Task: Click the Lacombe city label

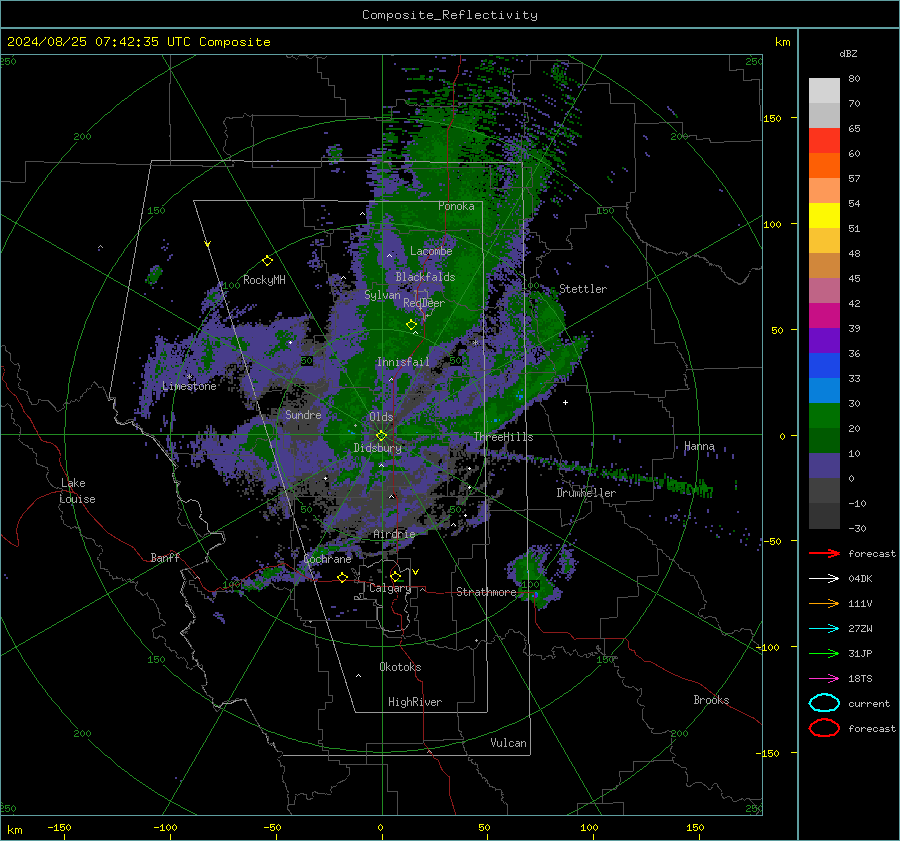Action: tap(431, 251)
